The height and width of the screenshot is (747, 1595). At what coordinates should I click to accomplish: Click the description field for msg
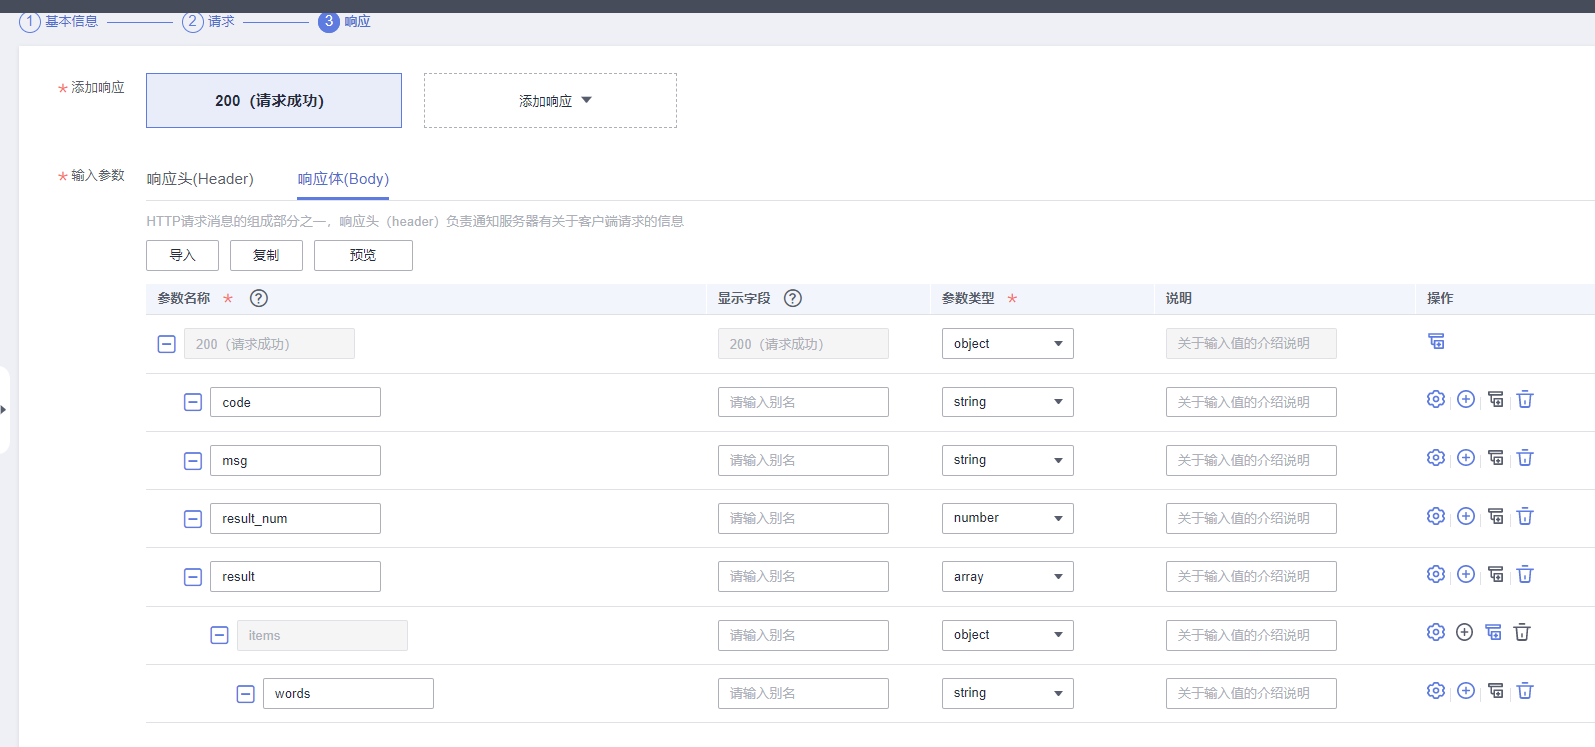pyautogui.click(x=1251, y=460)
